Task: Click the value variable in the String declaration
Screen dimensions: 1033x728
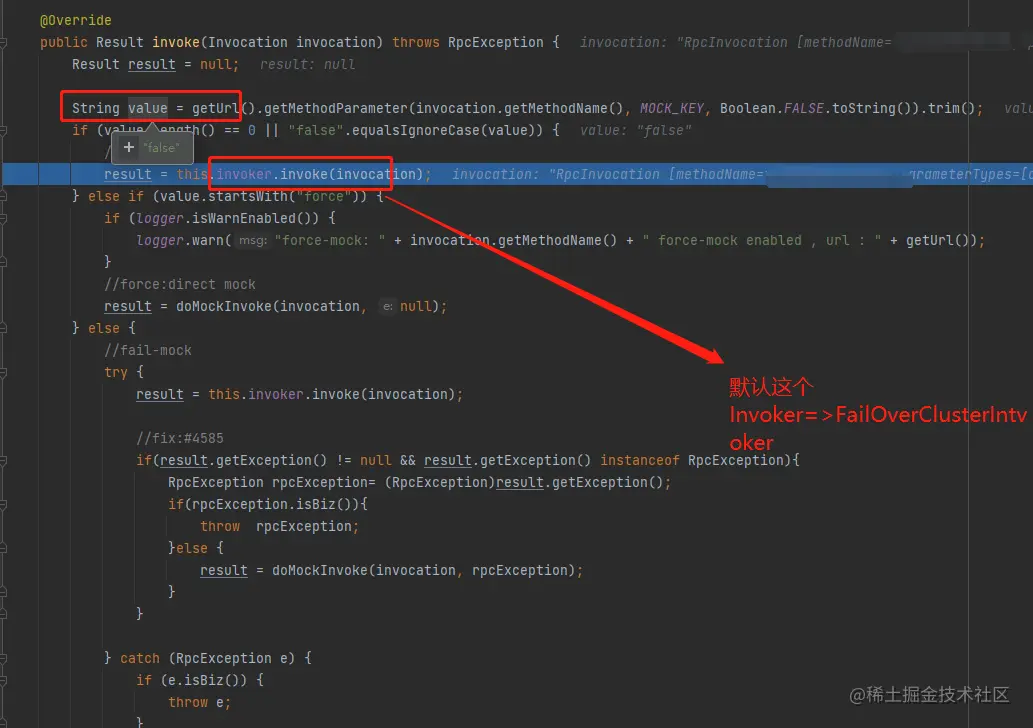Action: pyautogui.click(x=148, y=108)
